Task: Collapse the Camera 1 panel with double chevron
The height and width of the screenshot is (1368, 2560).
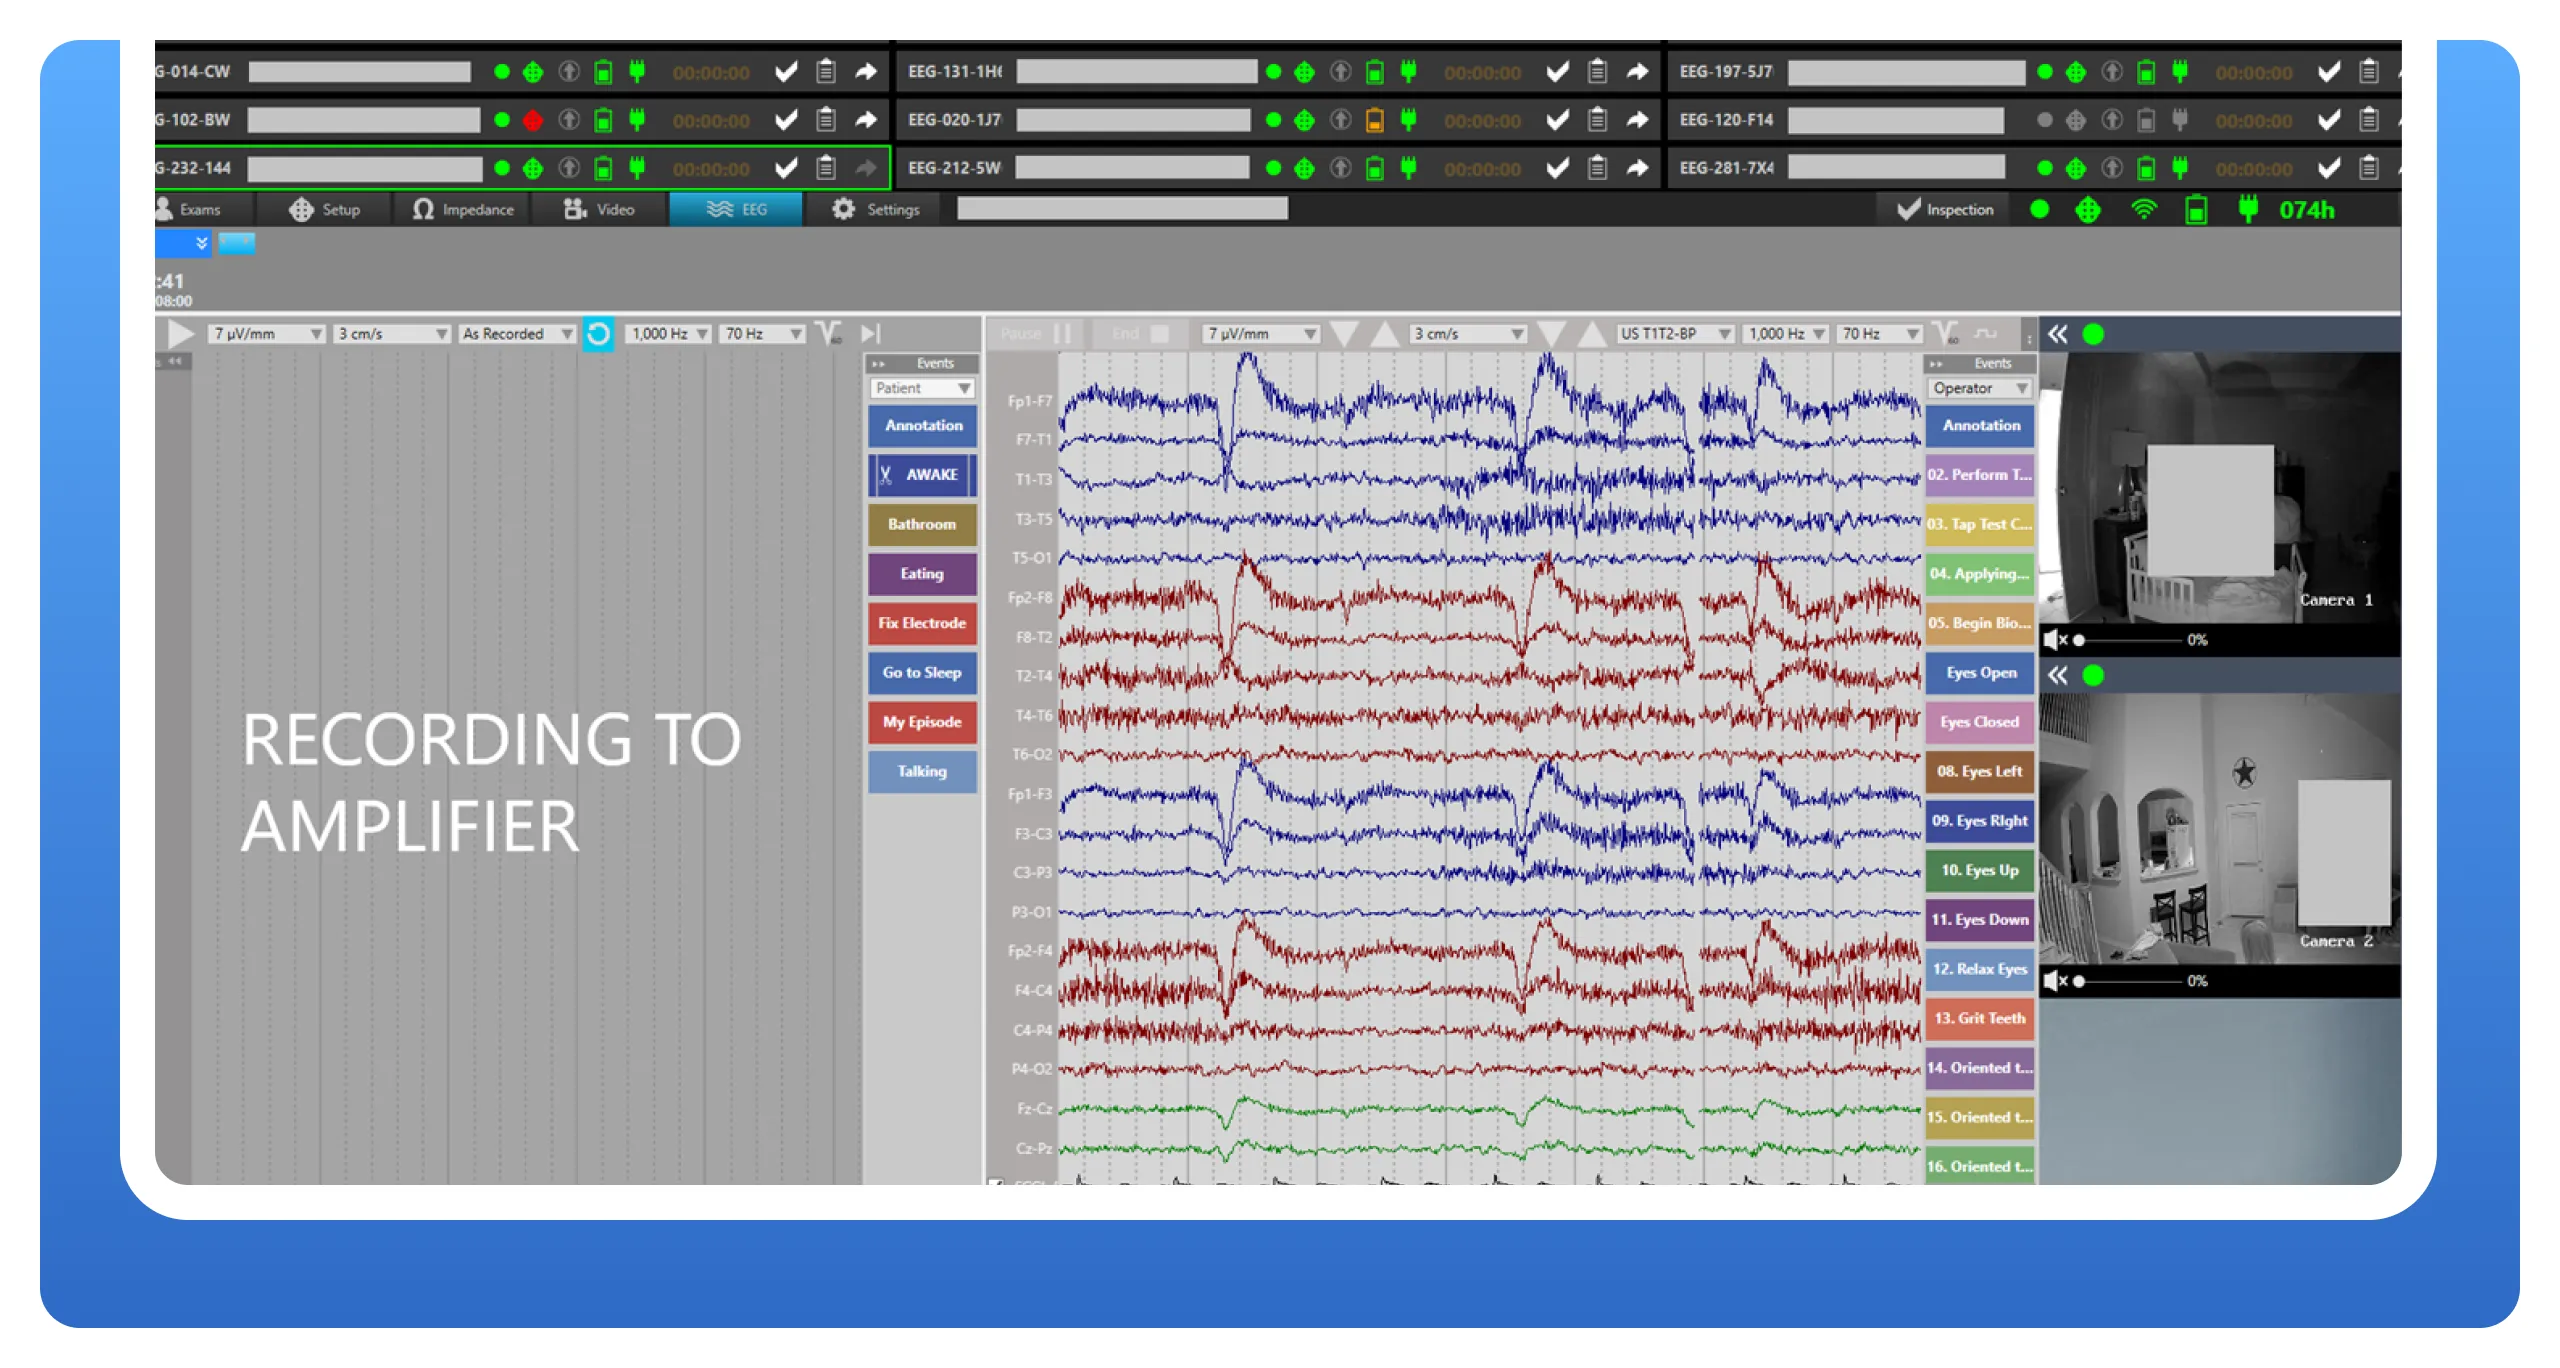Action: click(x=2057, y=335)
